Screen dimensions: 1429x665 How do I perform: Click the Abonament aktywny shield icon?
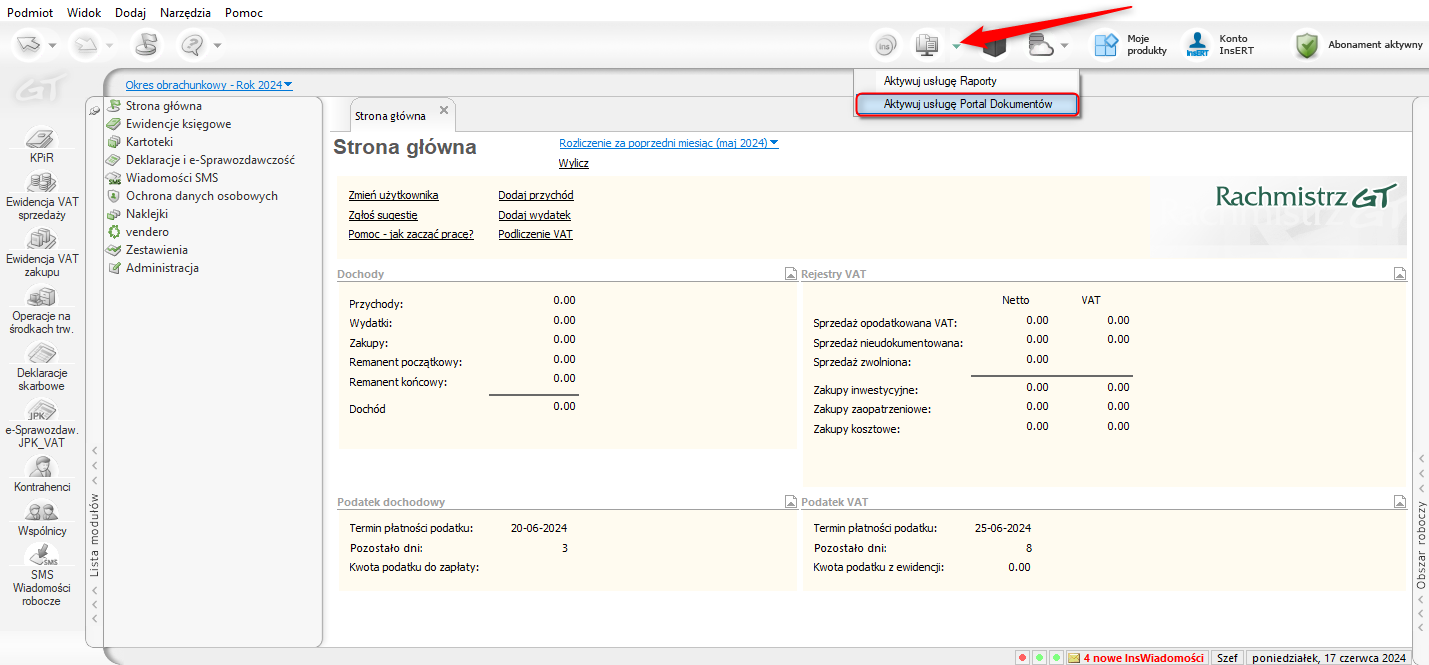coord(1307,45)
